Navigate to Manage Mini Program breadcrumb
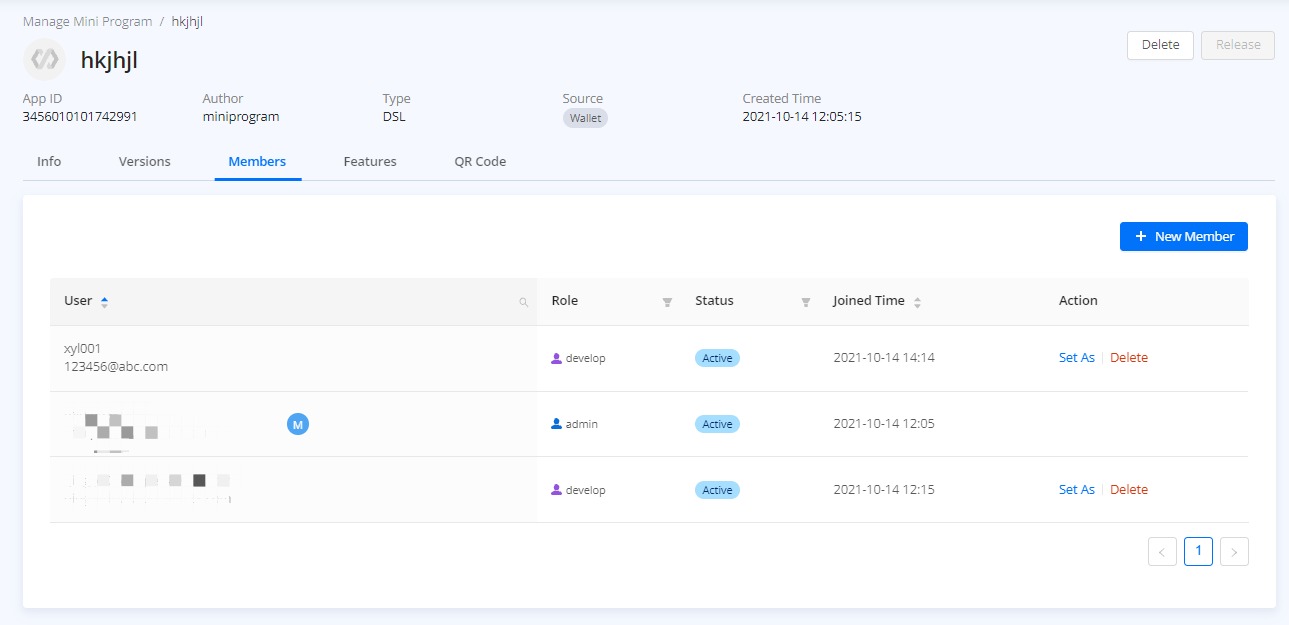Screen dimensions: 1289x625 88,21
